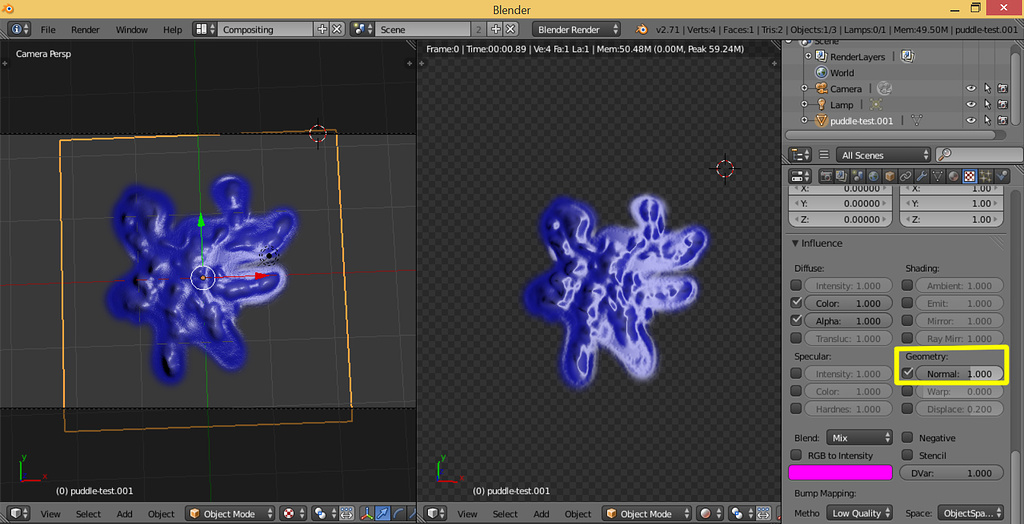Open the Window menu
1024x524 pixels.
[132, 29]
